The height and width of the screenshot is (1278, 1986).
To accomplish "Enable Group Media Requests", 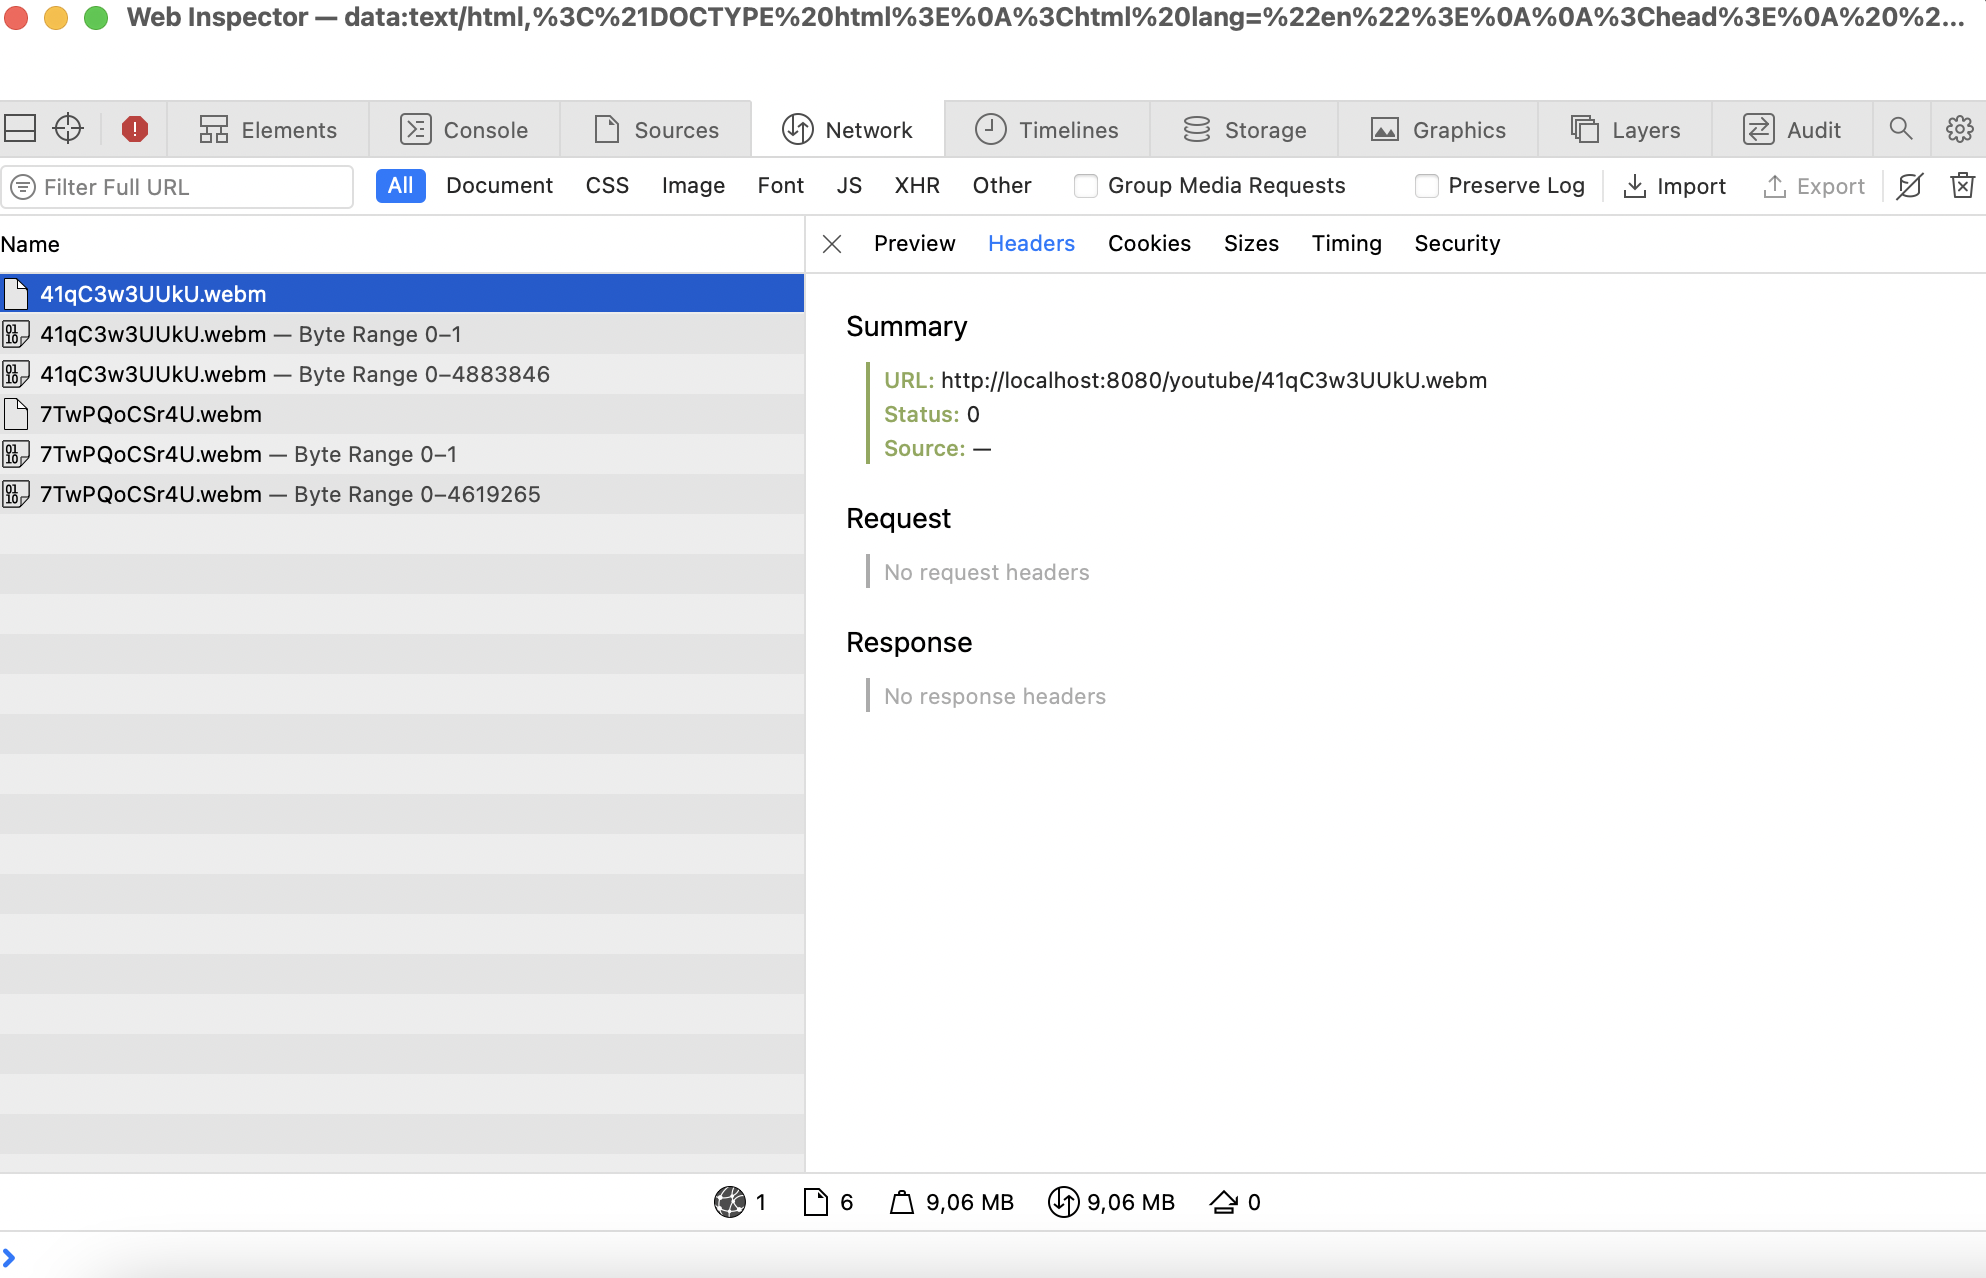I will click(x=1086, y=186).
